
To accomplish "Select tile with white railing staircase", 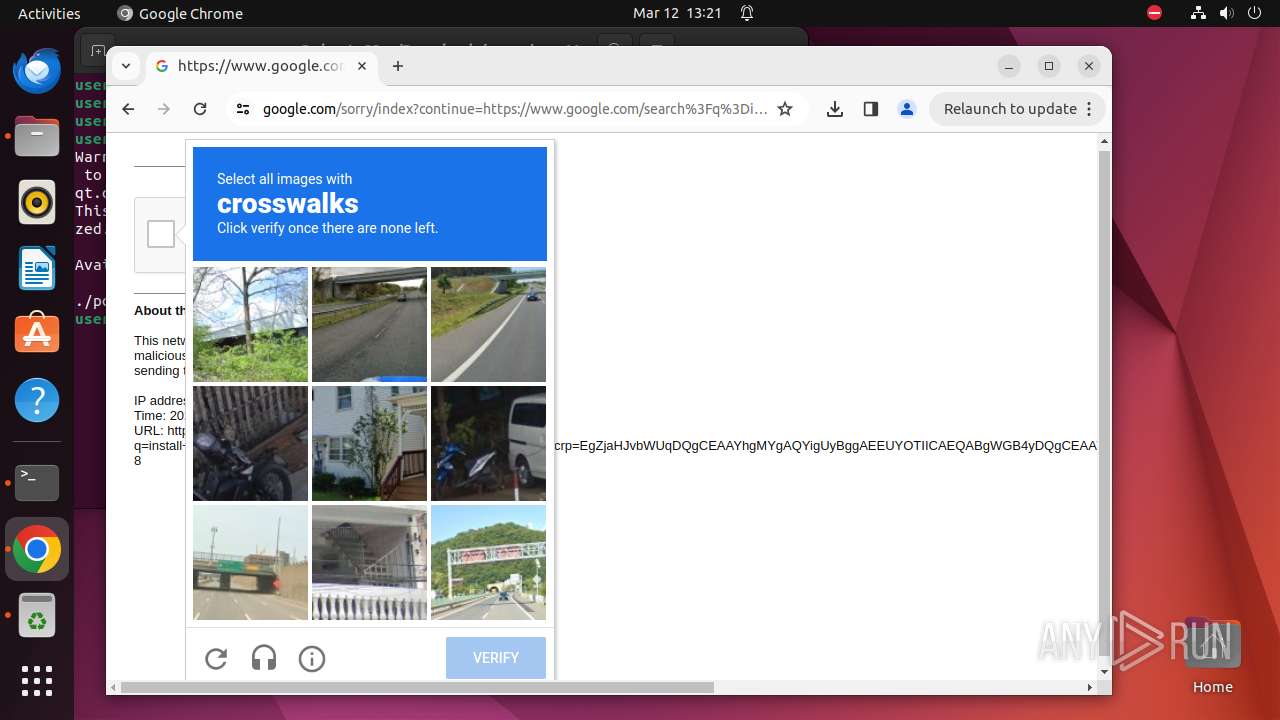I will [369, 562].
